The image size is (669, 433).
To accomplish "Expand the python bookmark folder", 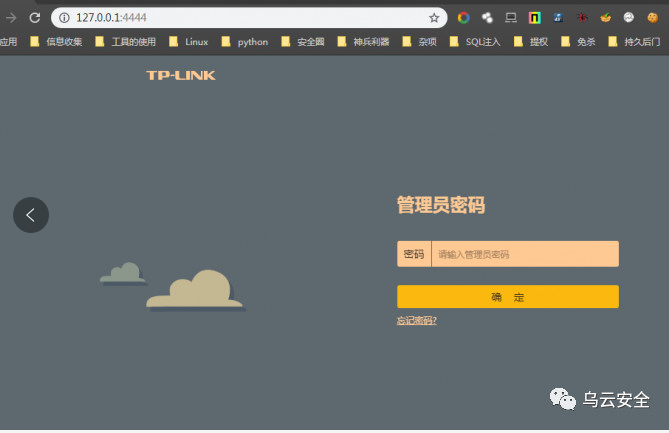I will (245, 42).
